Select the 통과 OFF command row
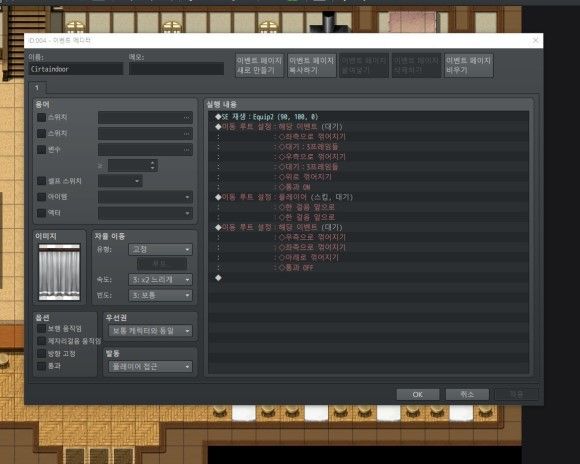Screen dimensions: 580x464 [368, 267]
